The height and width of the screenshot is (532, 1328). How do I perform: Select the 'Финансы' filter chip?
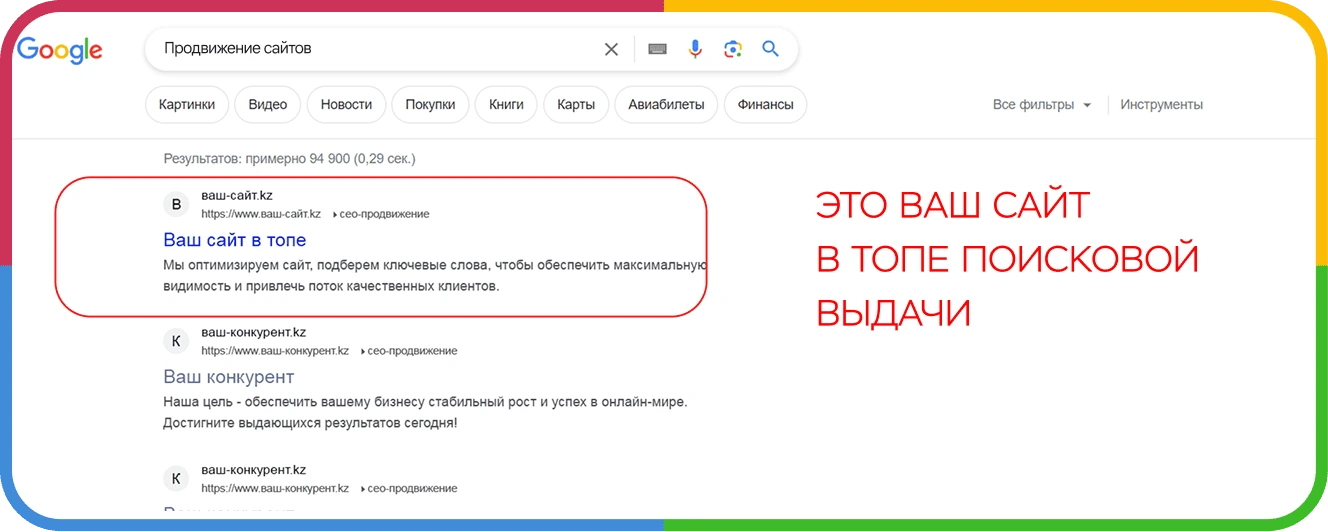[x=765, y=104]
